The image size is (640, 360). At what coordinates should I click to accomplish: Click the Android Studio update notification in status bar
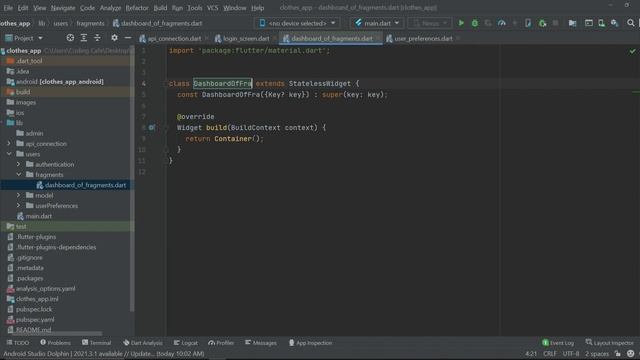104,354
